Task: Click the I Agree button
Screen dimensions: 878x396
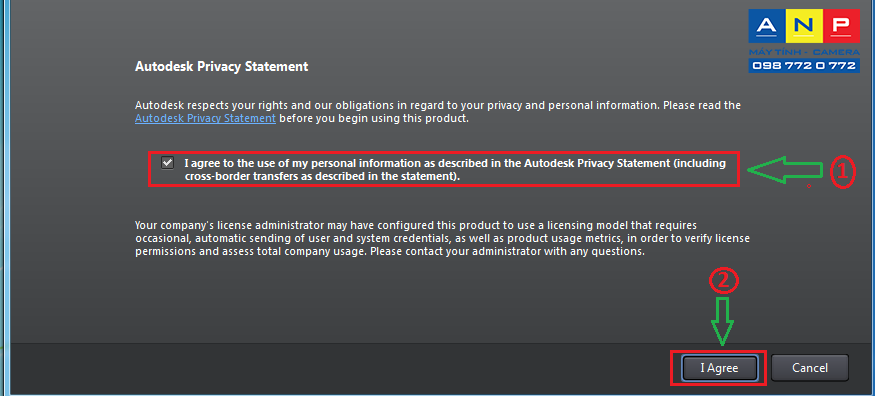Action: point(720,368)
